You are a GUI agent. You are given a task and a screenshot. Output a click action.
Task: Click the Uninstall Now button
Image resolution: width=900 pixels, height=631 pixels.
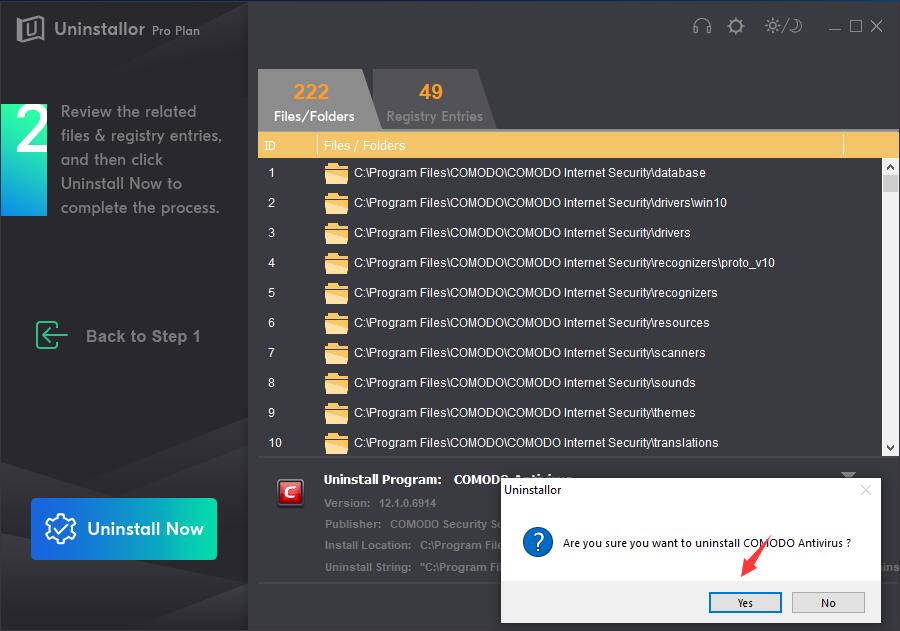pyautogui.click(x=124, y=529)
